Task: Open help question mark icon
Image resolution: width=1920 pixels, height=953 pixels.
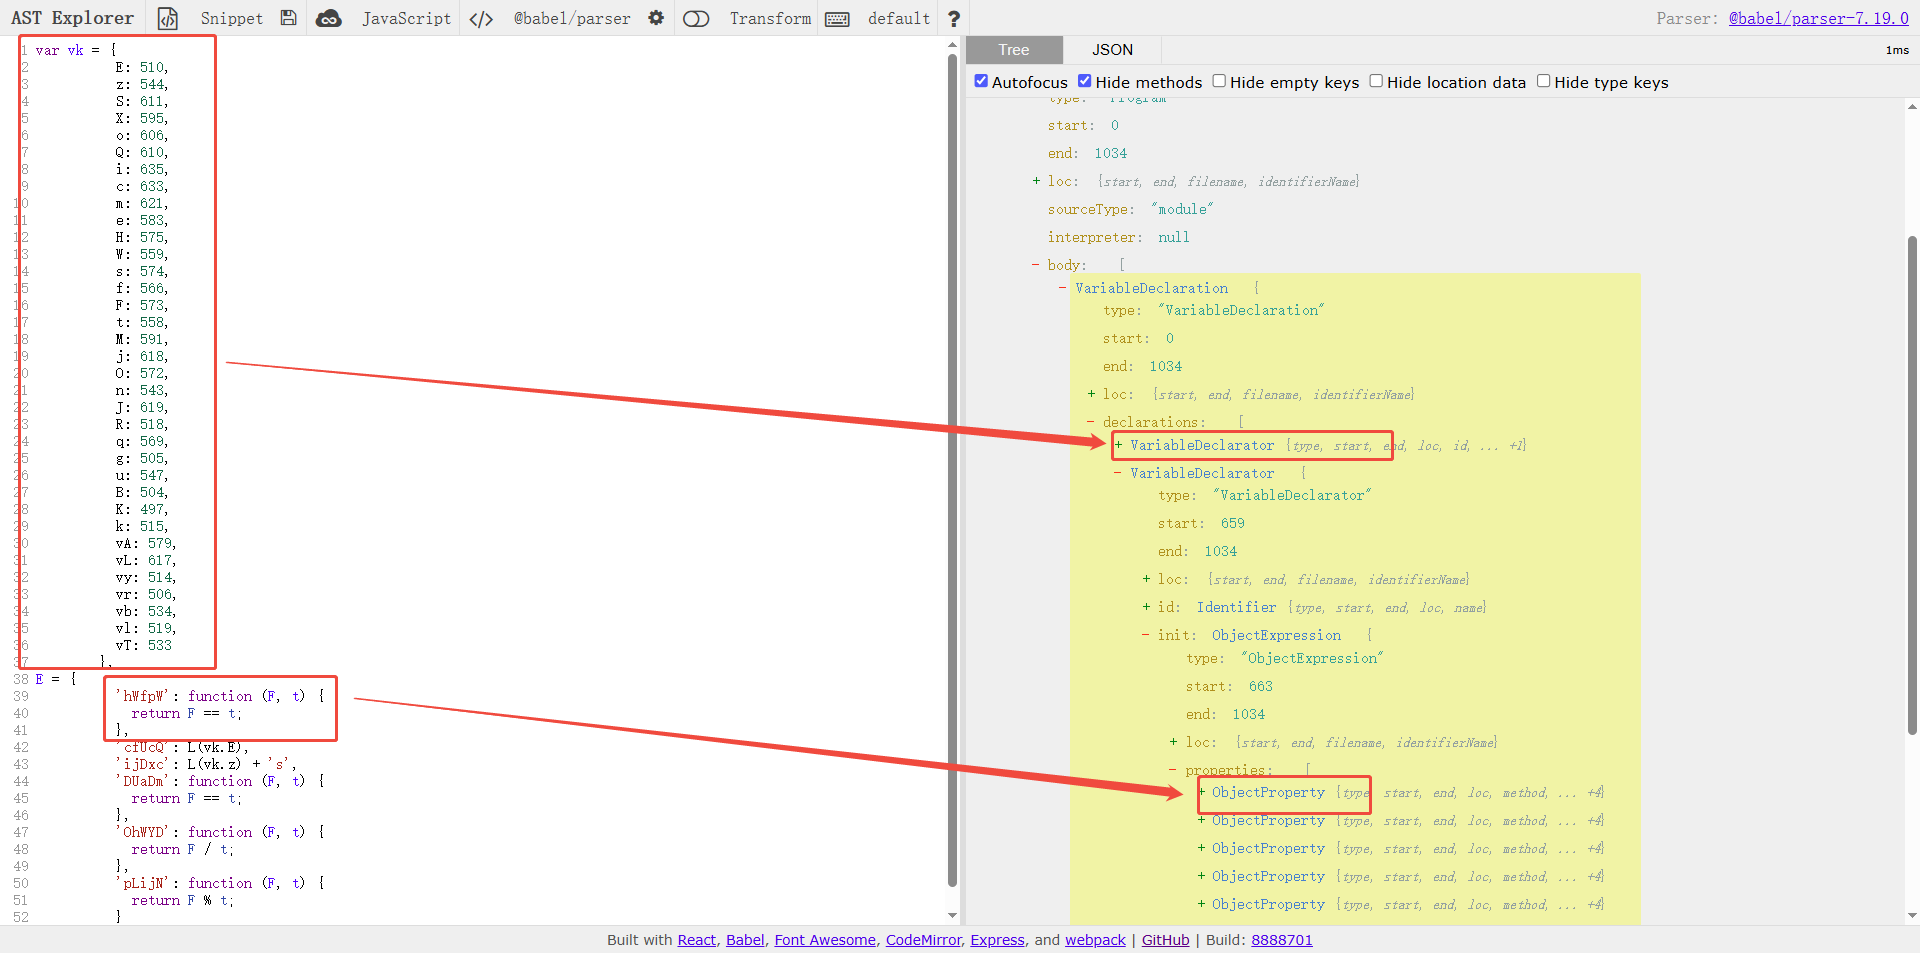Action: click(954, 18)
